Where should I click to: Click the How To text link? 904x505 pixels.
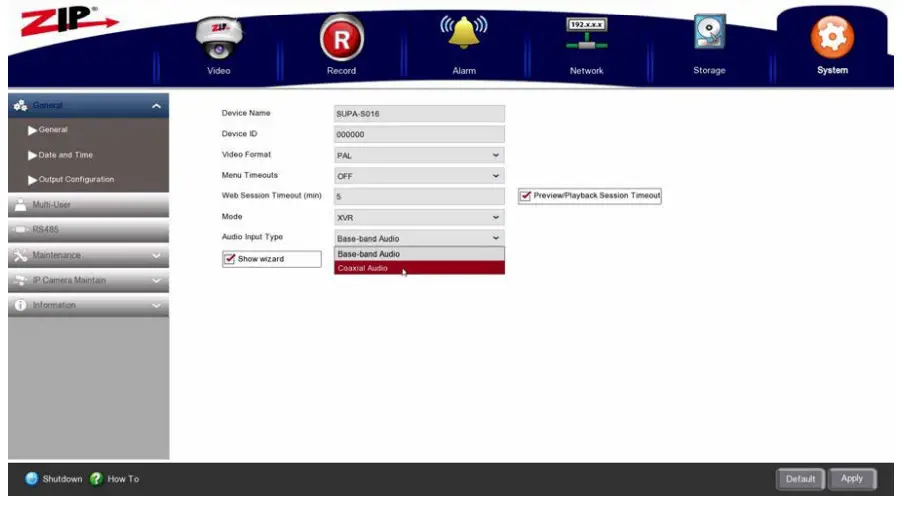(123, 479)
